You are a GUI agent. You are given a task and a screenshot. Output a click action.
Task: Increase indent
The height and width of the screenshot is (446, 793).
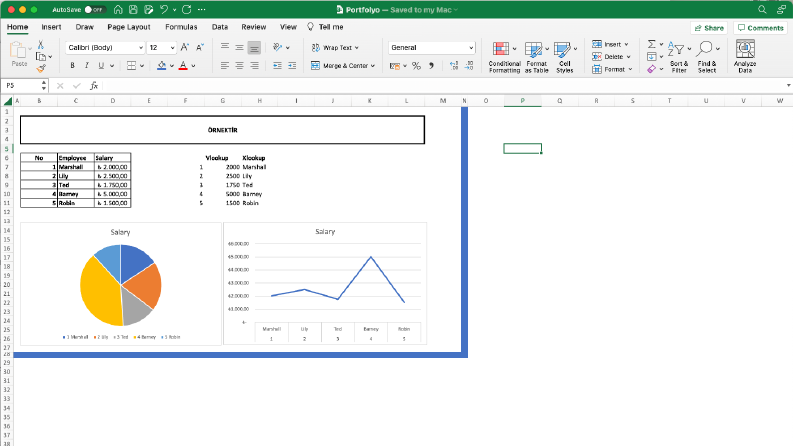coord(292,66)
